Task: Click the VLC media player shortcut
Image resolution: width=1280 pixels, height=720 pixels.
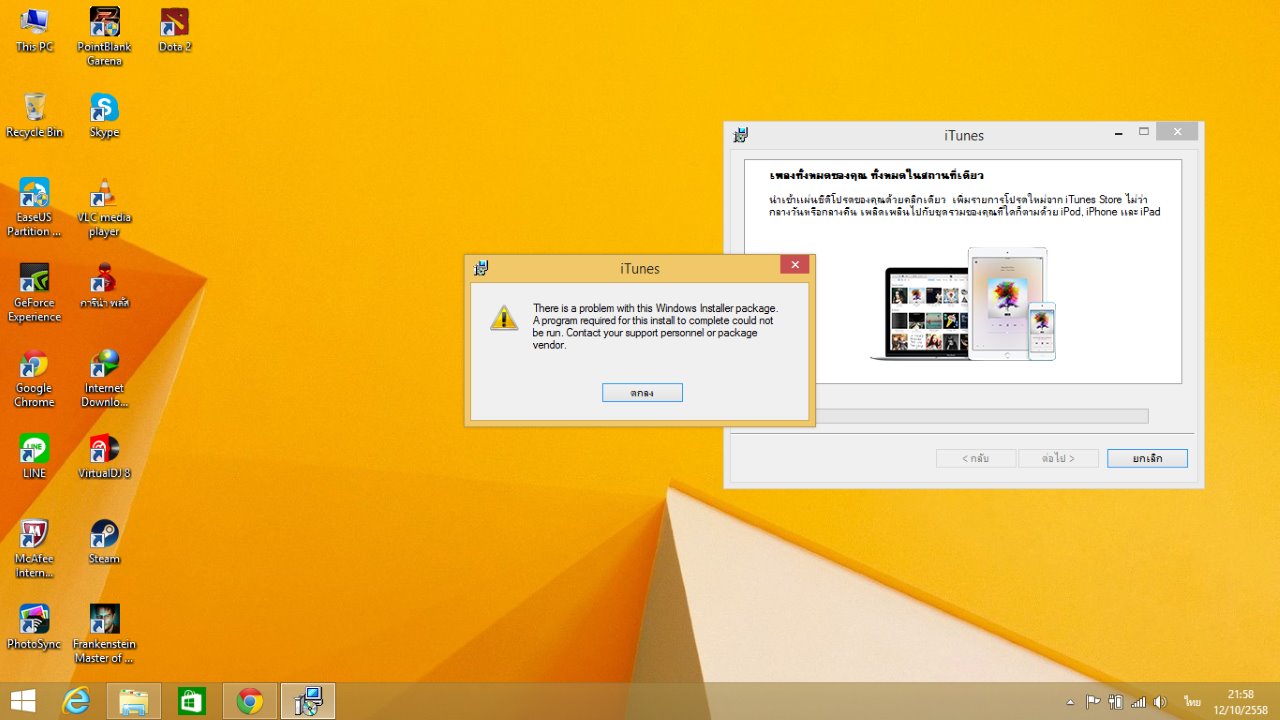Action: [104, 208]
